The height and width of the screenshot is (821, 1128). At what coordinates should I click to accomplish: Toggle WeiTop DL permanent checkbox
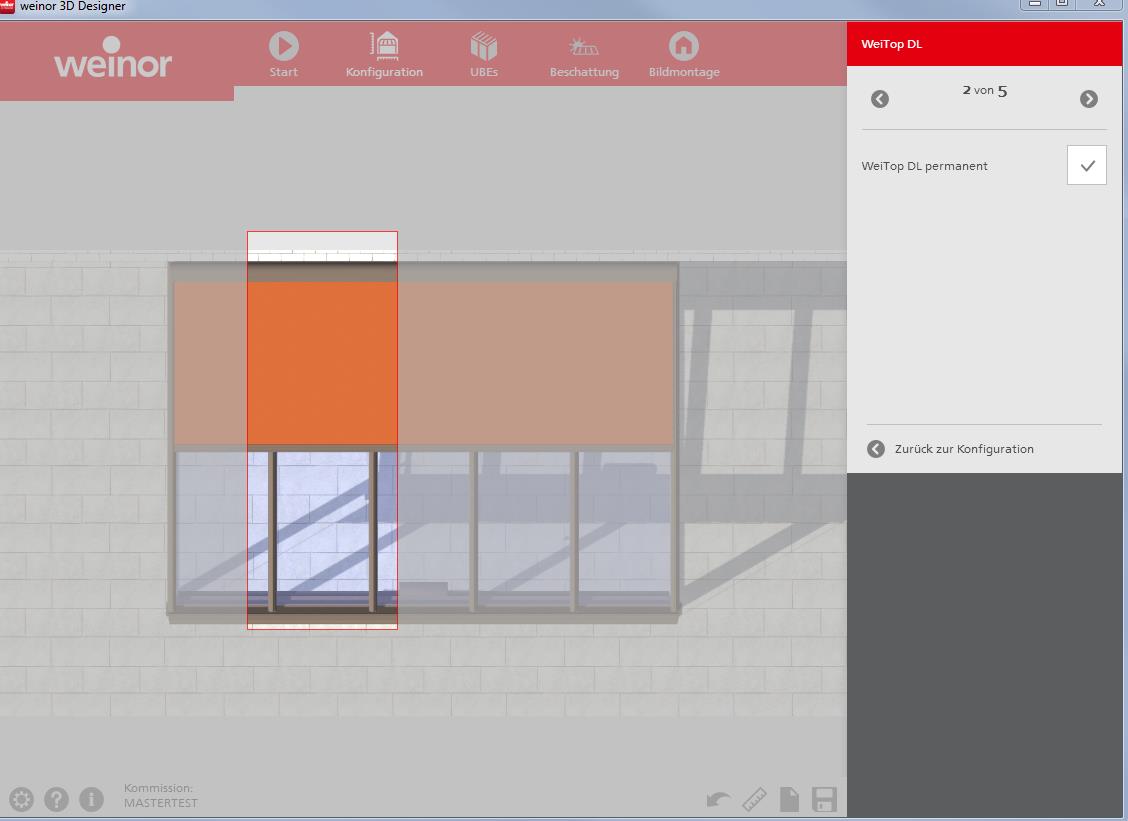point(1086,165)
